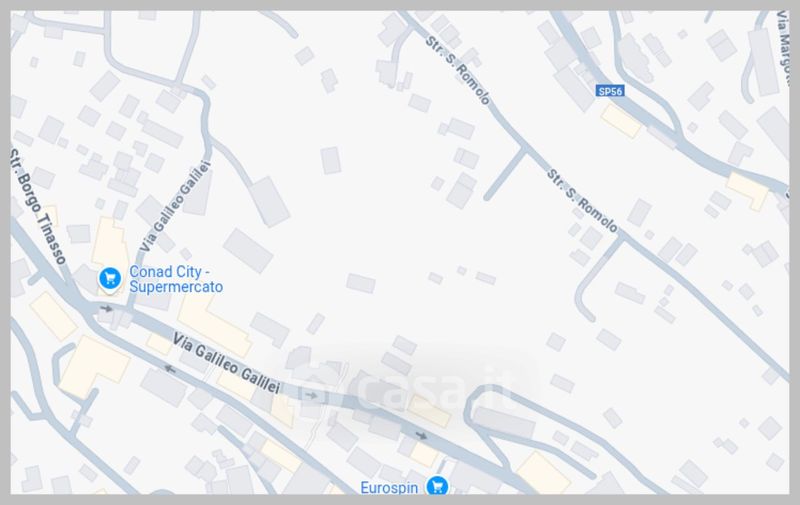Click the horizontal Via Galileo Galilei main road label
Image resolution: width=800 pixels, height=505 pixels.
(x=226, y=363)
